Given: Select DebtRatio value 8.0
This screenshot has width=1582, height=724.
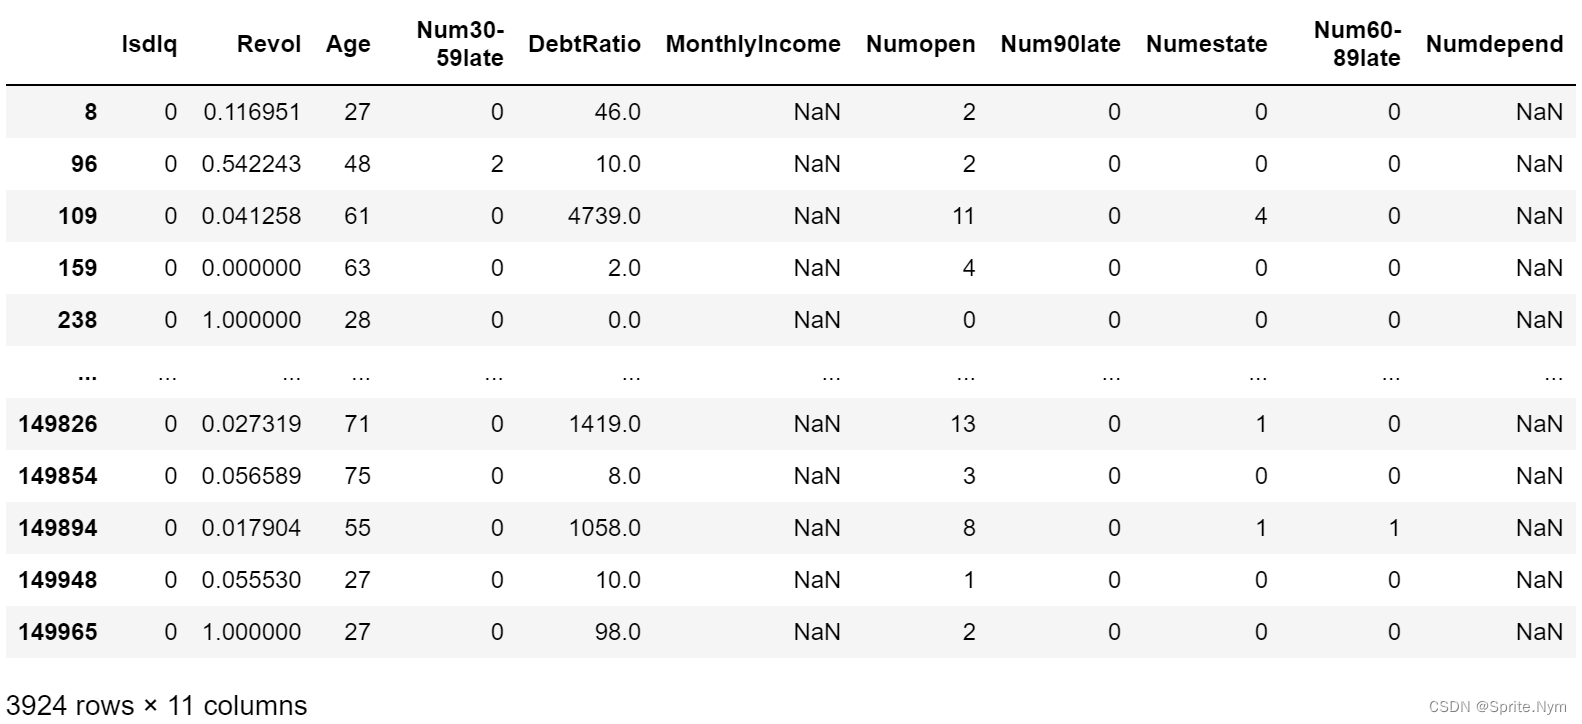Looking at the screenshot, I should click(624, 476).
